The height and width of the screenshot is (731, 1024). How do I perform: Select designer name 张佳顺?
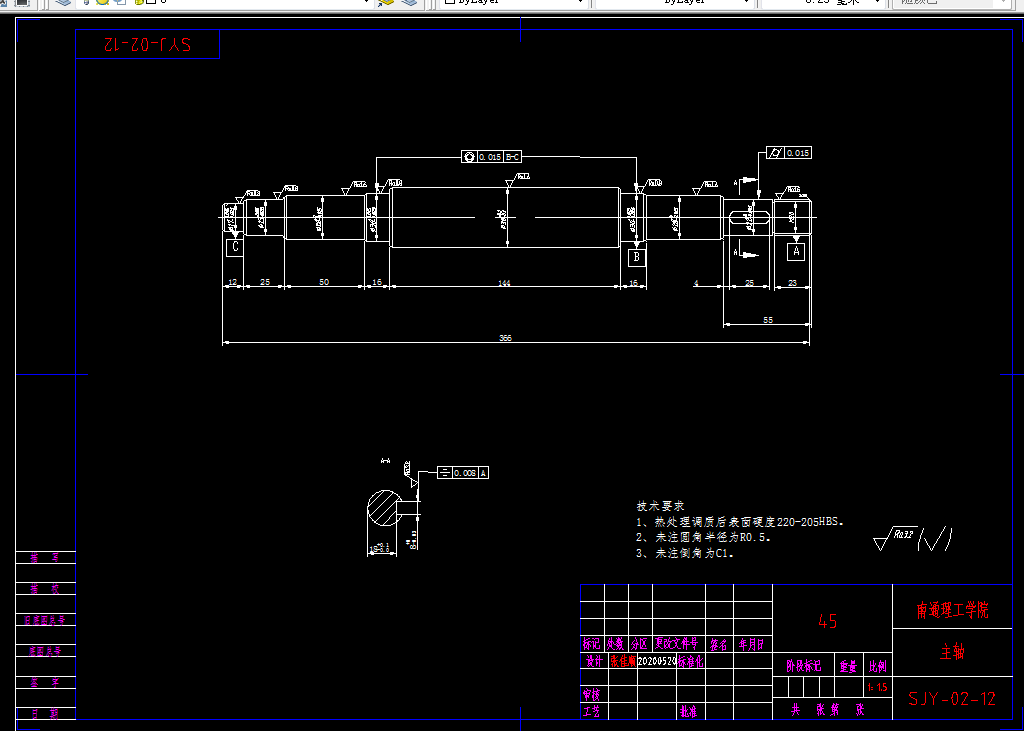pos(622,661)
